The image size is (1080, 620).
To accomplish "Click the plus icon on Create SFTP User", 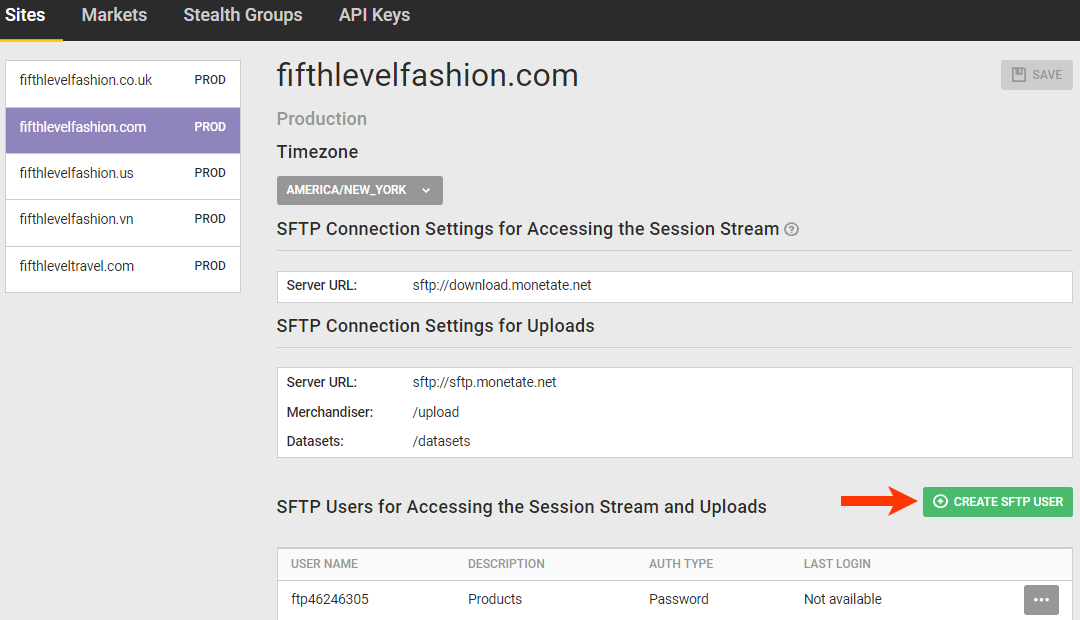I will click(940, 502).
